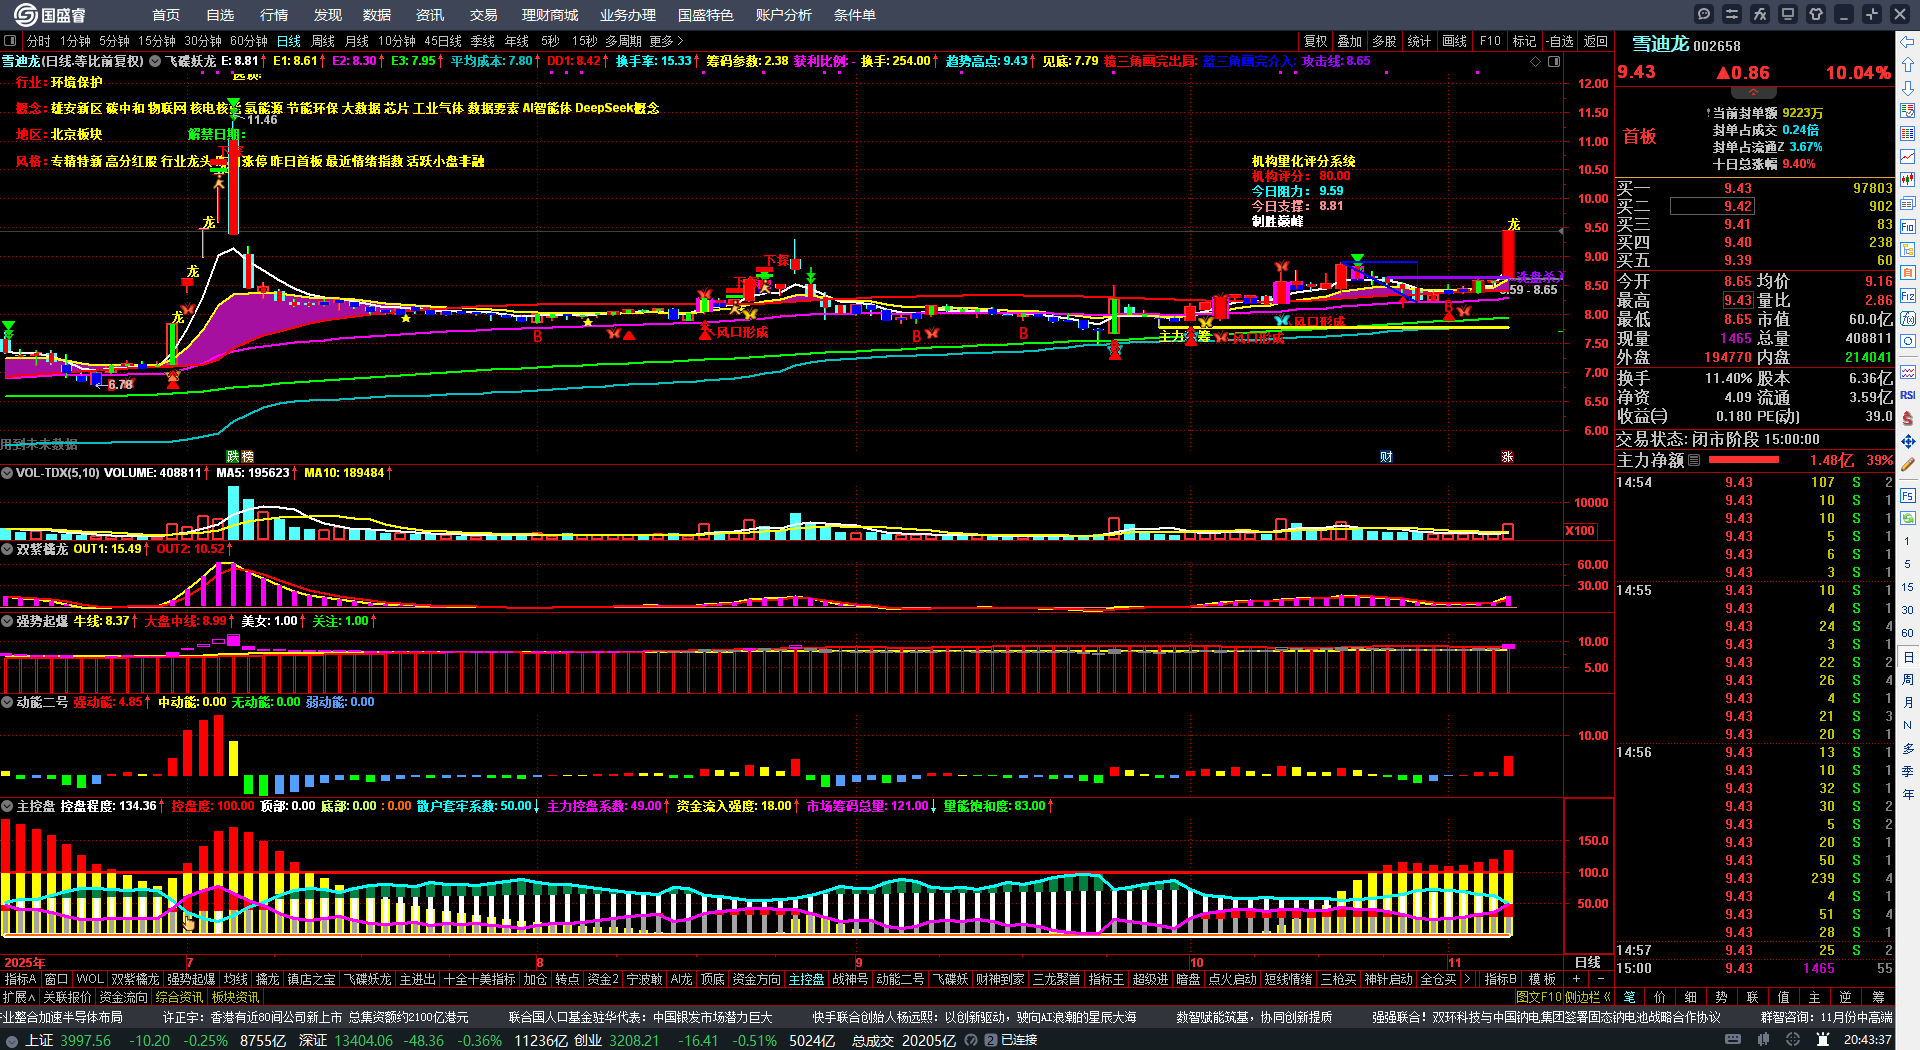
Task: Expand the 主控盘 indicator dropdown arrow
Action: point(7,806)
